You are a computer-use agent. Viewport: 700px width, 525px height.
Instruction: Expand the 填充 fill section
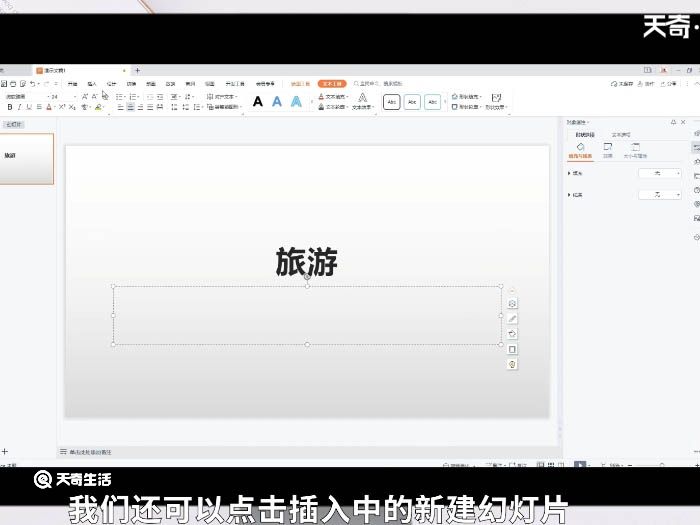[575, 173]
